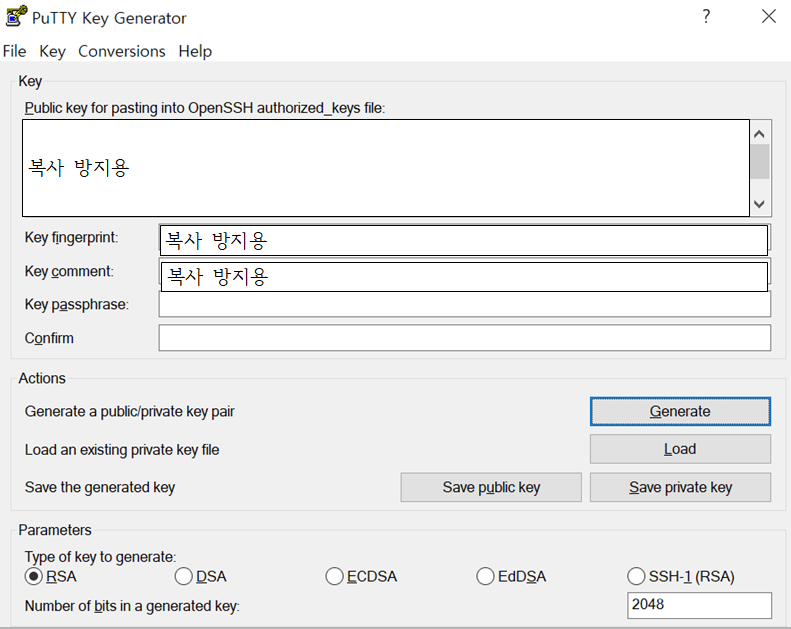Click 'Type of key to generate:' label

[x=100, y=556]
